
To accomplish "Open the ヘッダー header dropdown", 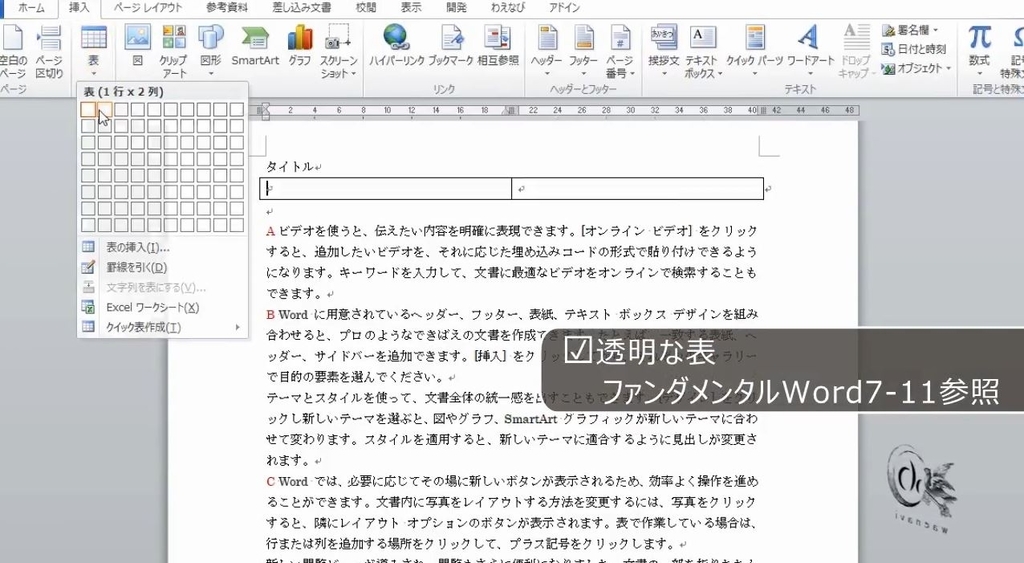I will pos(547,51).
